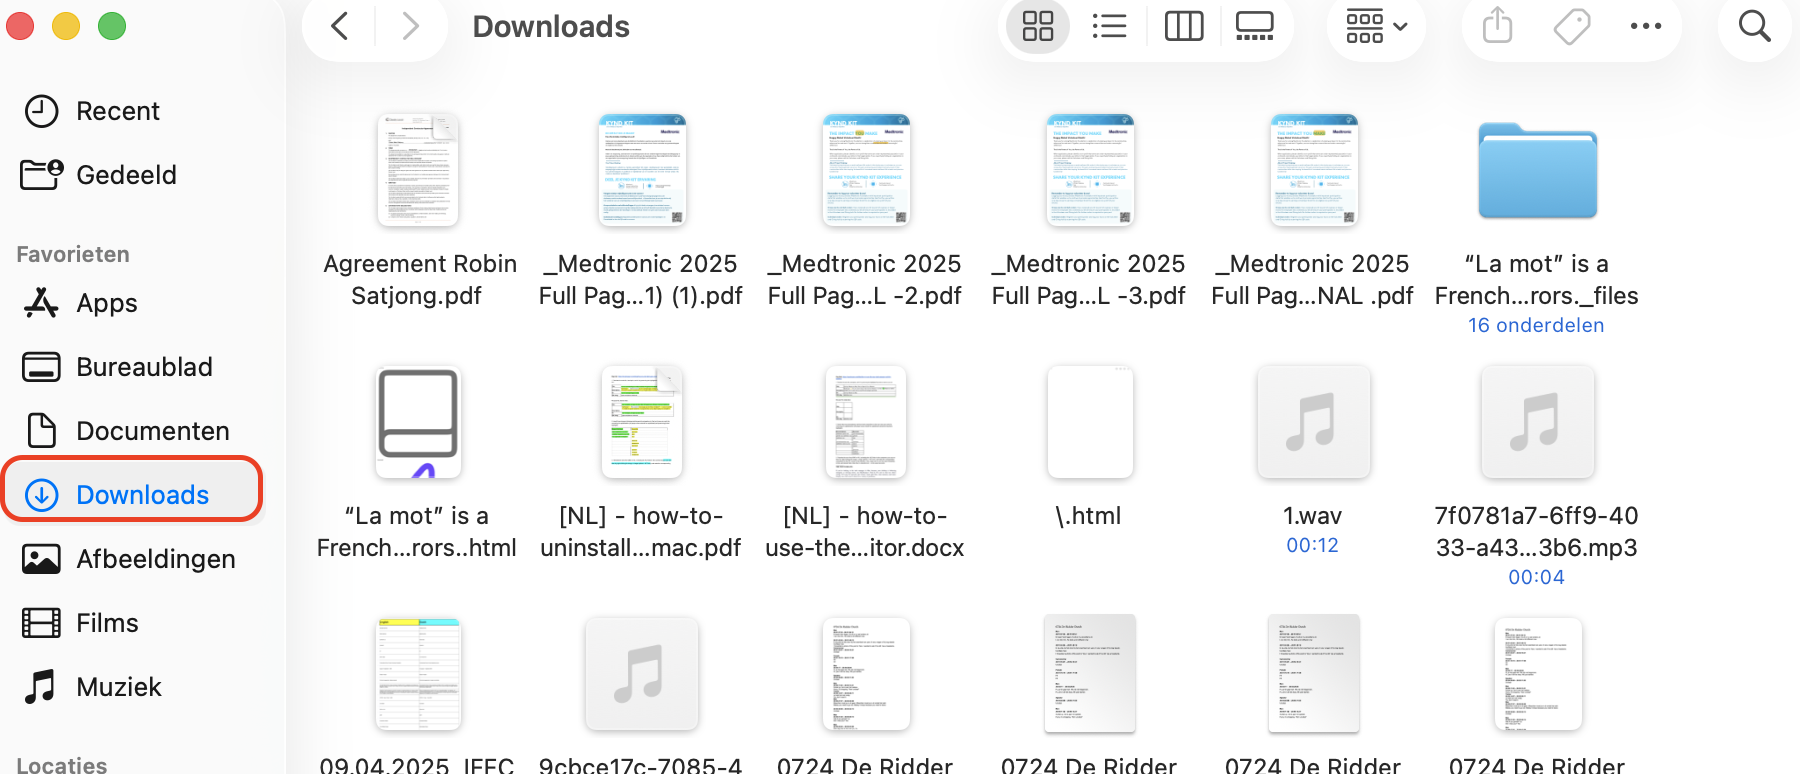The height and width of the screenshot is (774, 1800).
Task: Select [NL] how-to-uninstall...mac.pdf thumbnail
Action: coord(642,422)
